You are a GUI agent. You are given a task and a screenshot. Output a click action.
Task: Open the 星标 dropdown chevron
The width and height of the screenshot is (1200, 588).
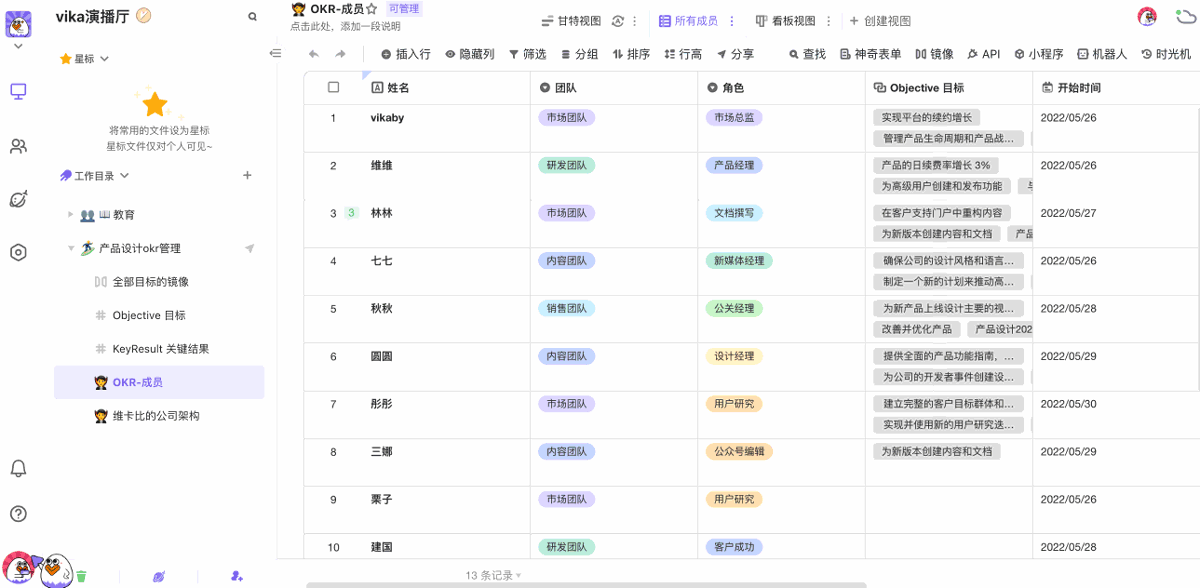(104, 59)
